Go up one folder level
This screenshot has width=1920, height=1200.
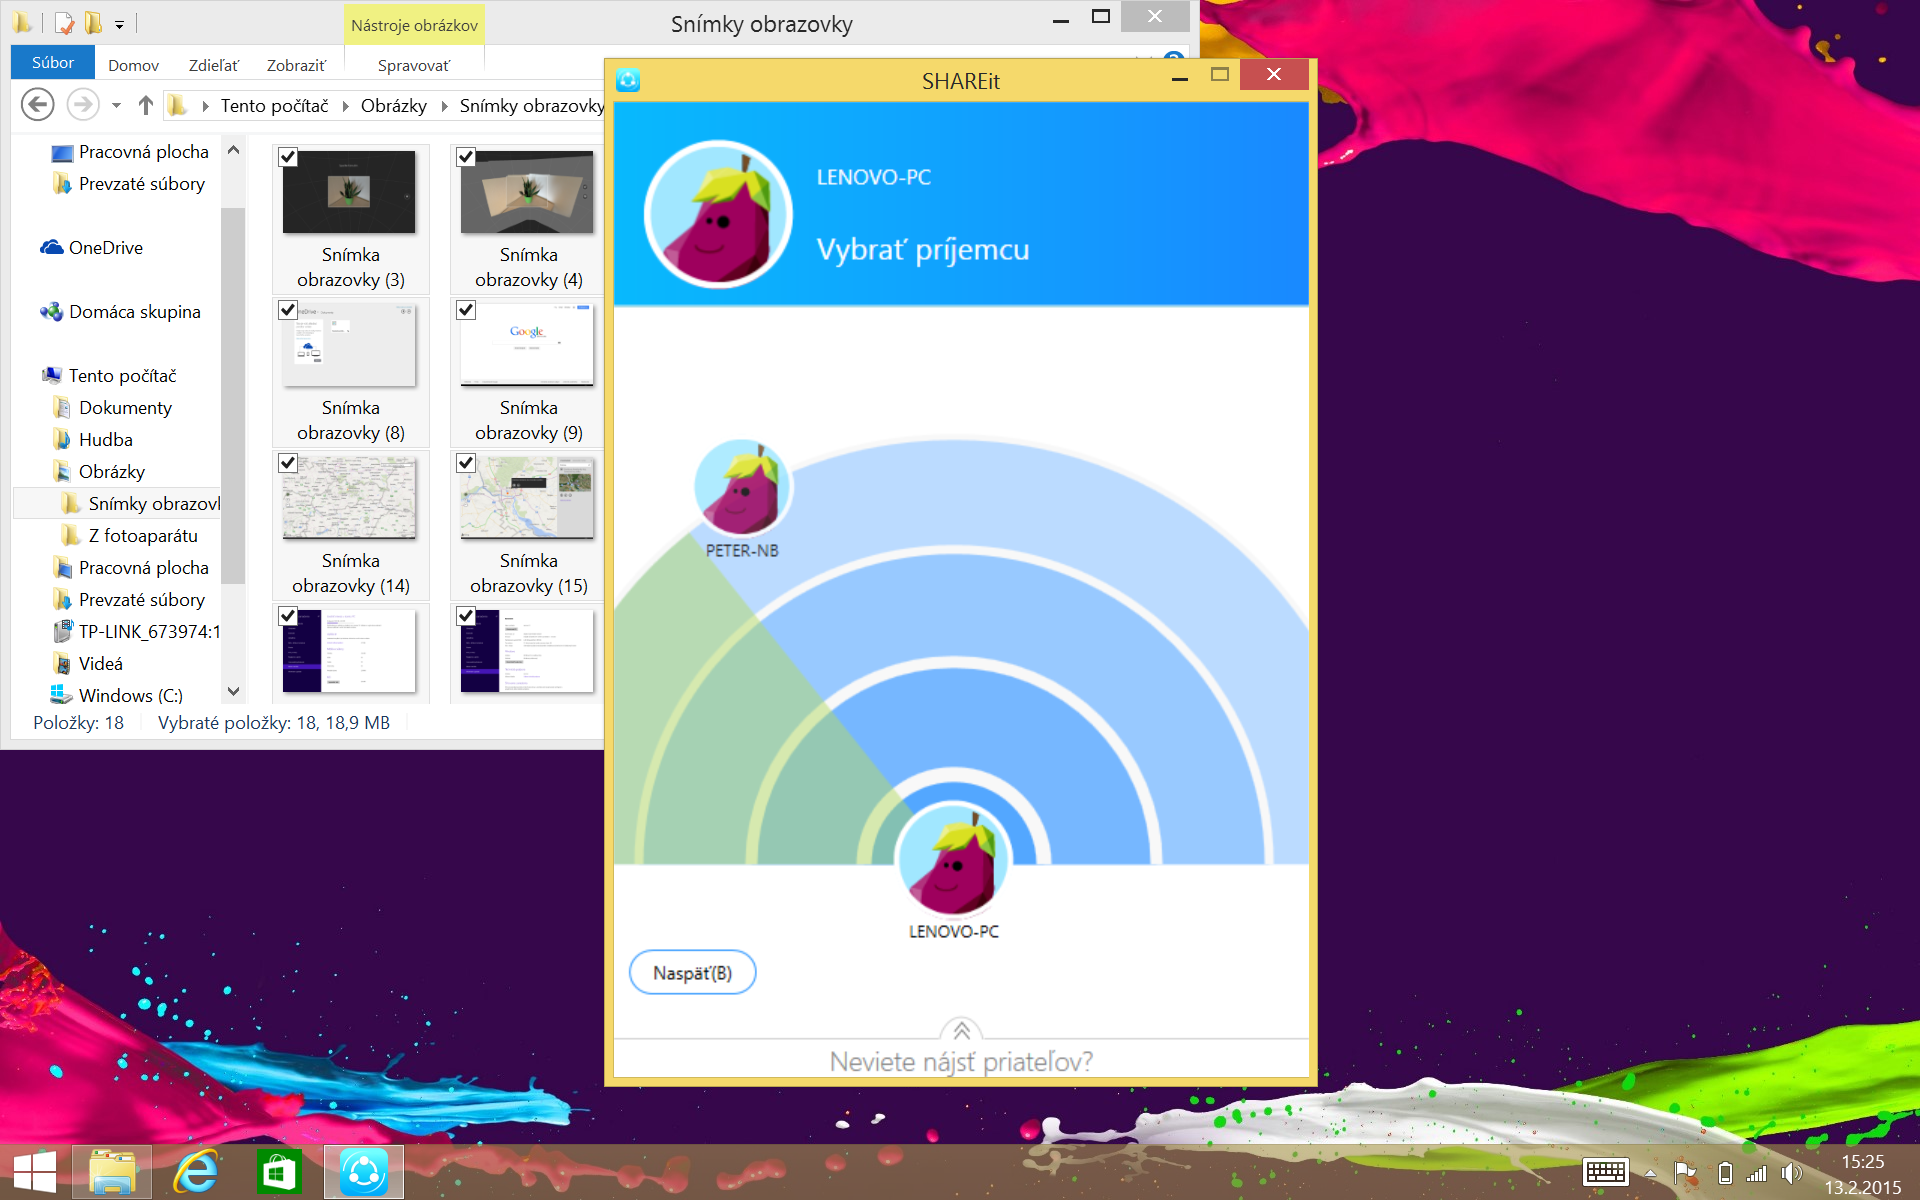(x=146, y=105)
